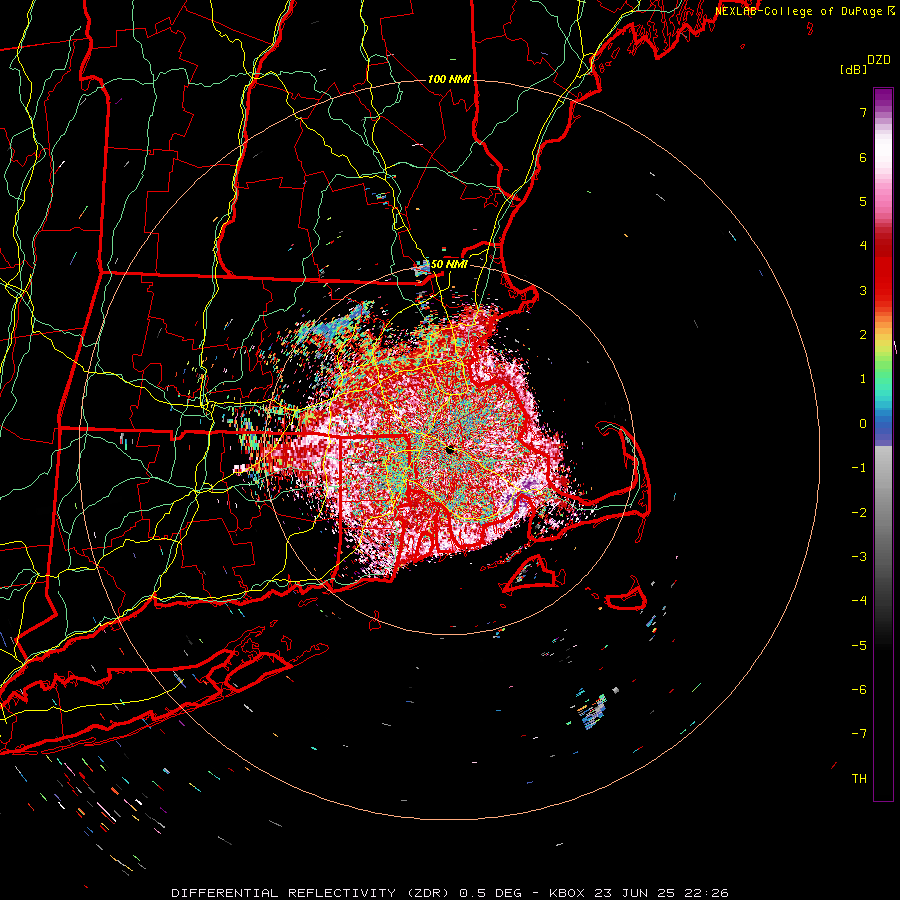Click the [dB] unit label
This screenshot has height=900, width=900.
[x=853, y=70]
